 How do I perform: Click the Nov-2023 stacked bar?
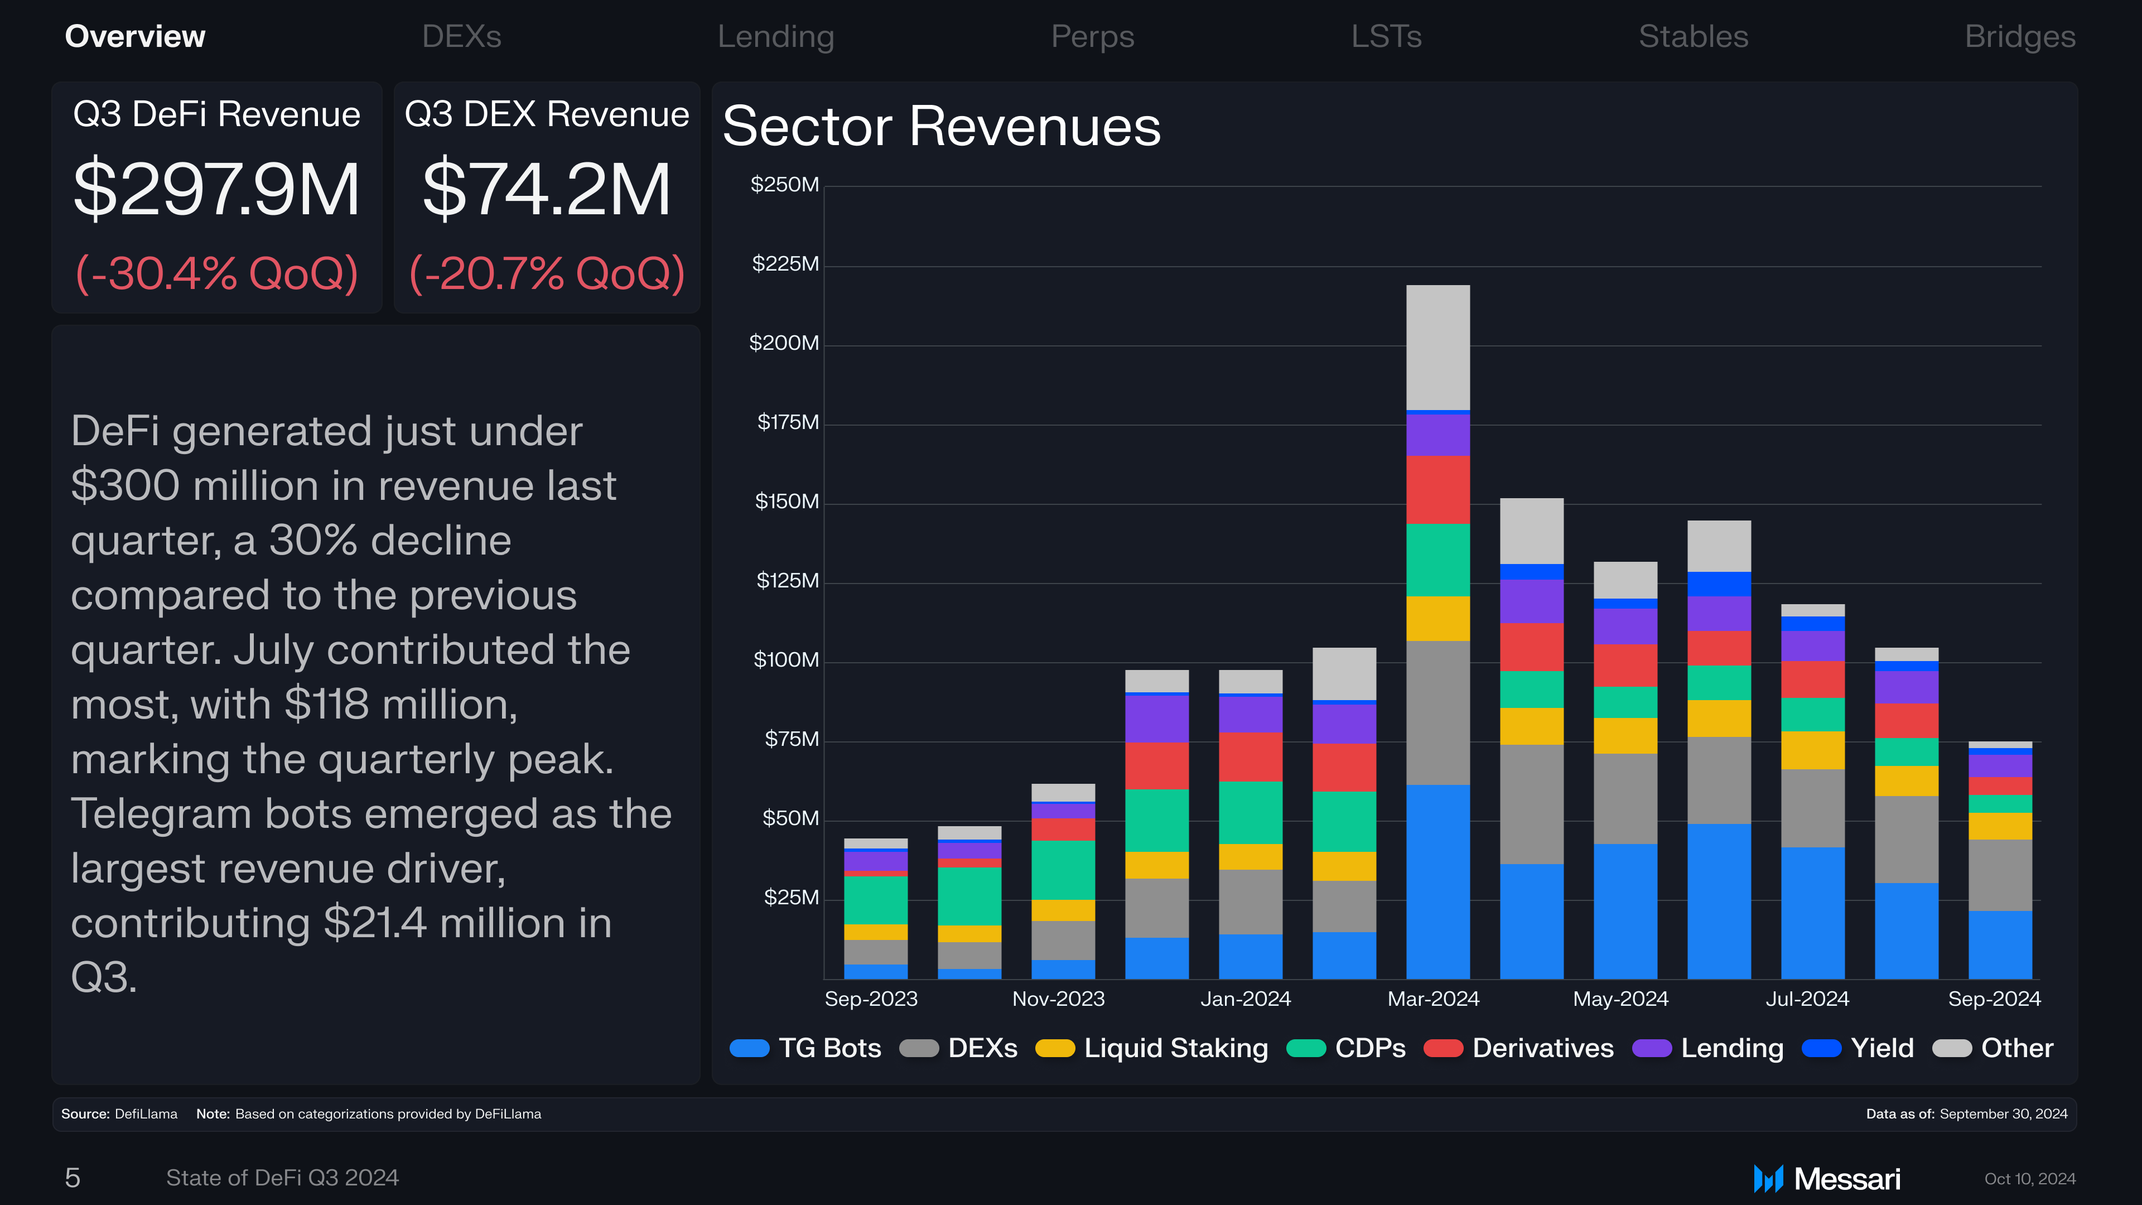pyautogui.click(x=1063, y=881)
